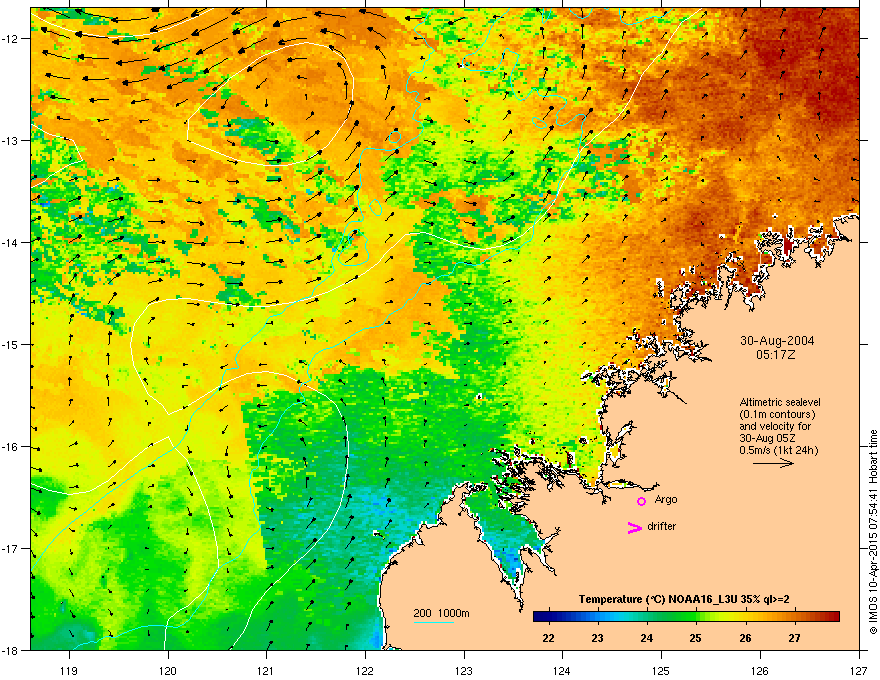Click the 200 1000m depth legend label
880x680 pixels.
coord(441,613)
